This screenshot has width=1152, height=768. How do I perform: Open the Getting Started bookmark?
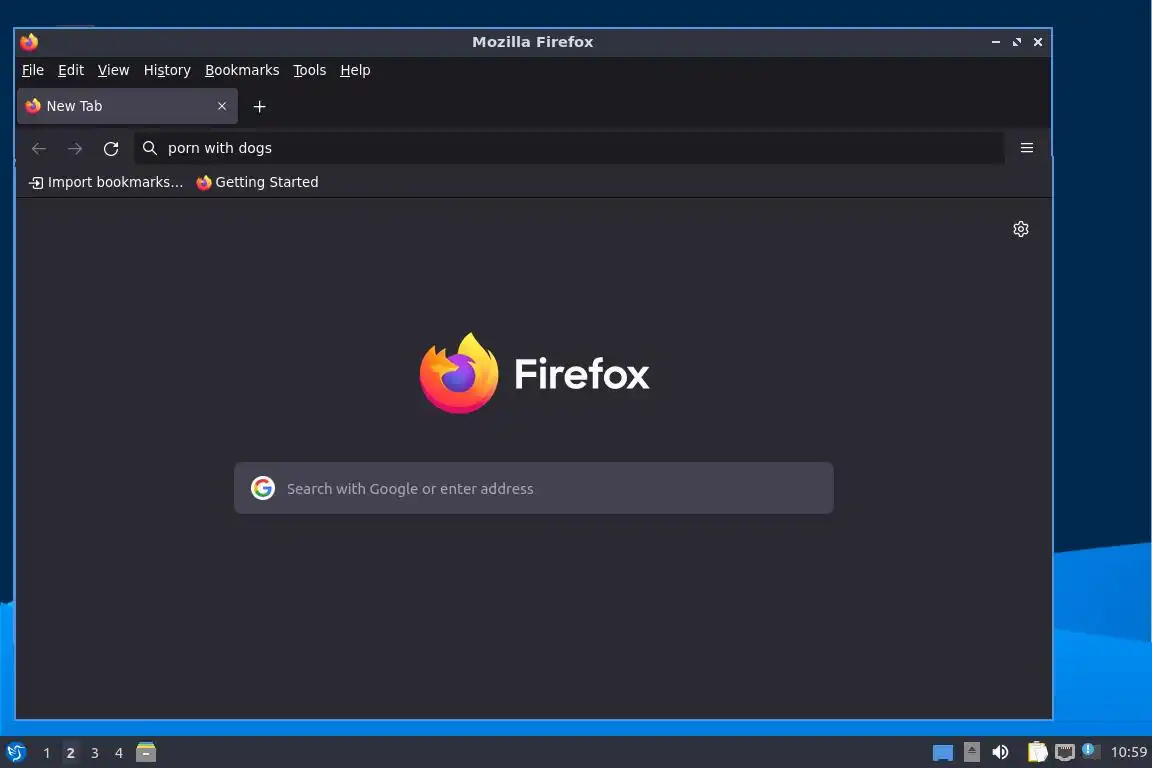tap(257, 182)
